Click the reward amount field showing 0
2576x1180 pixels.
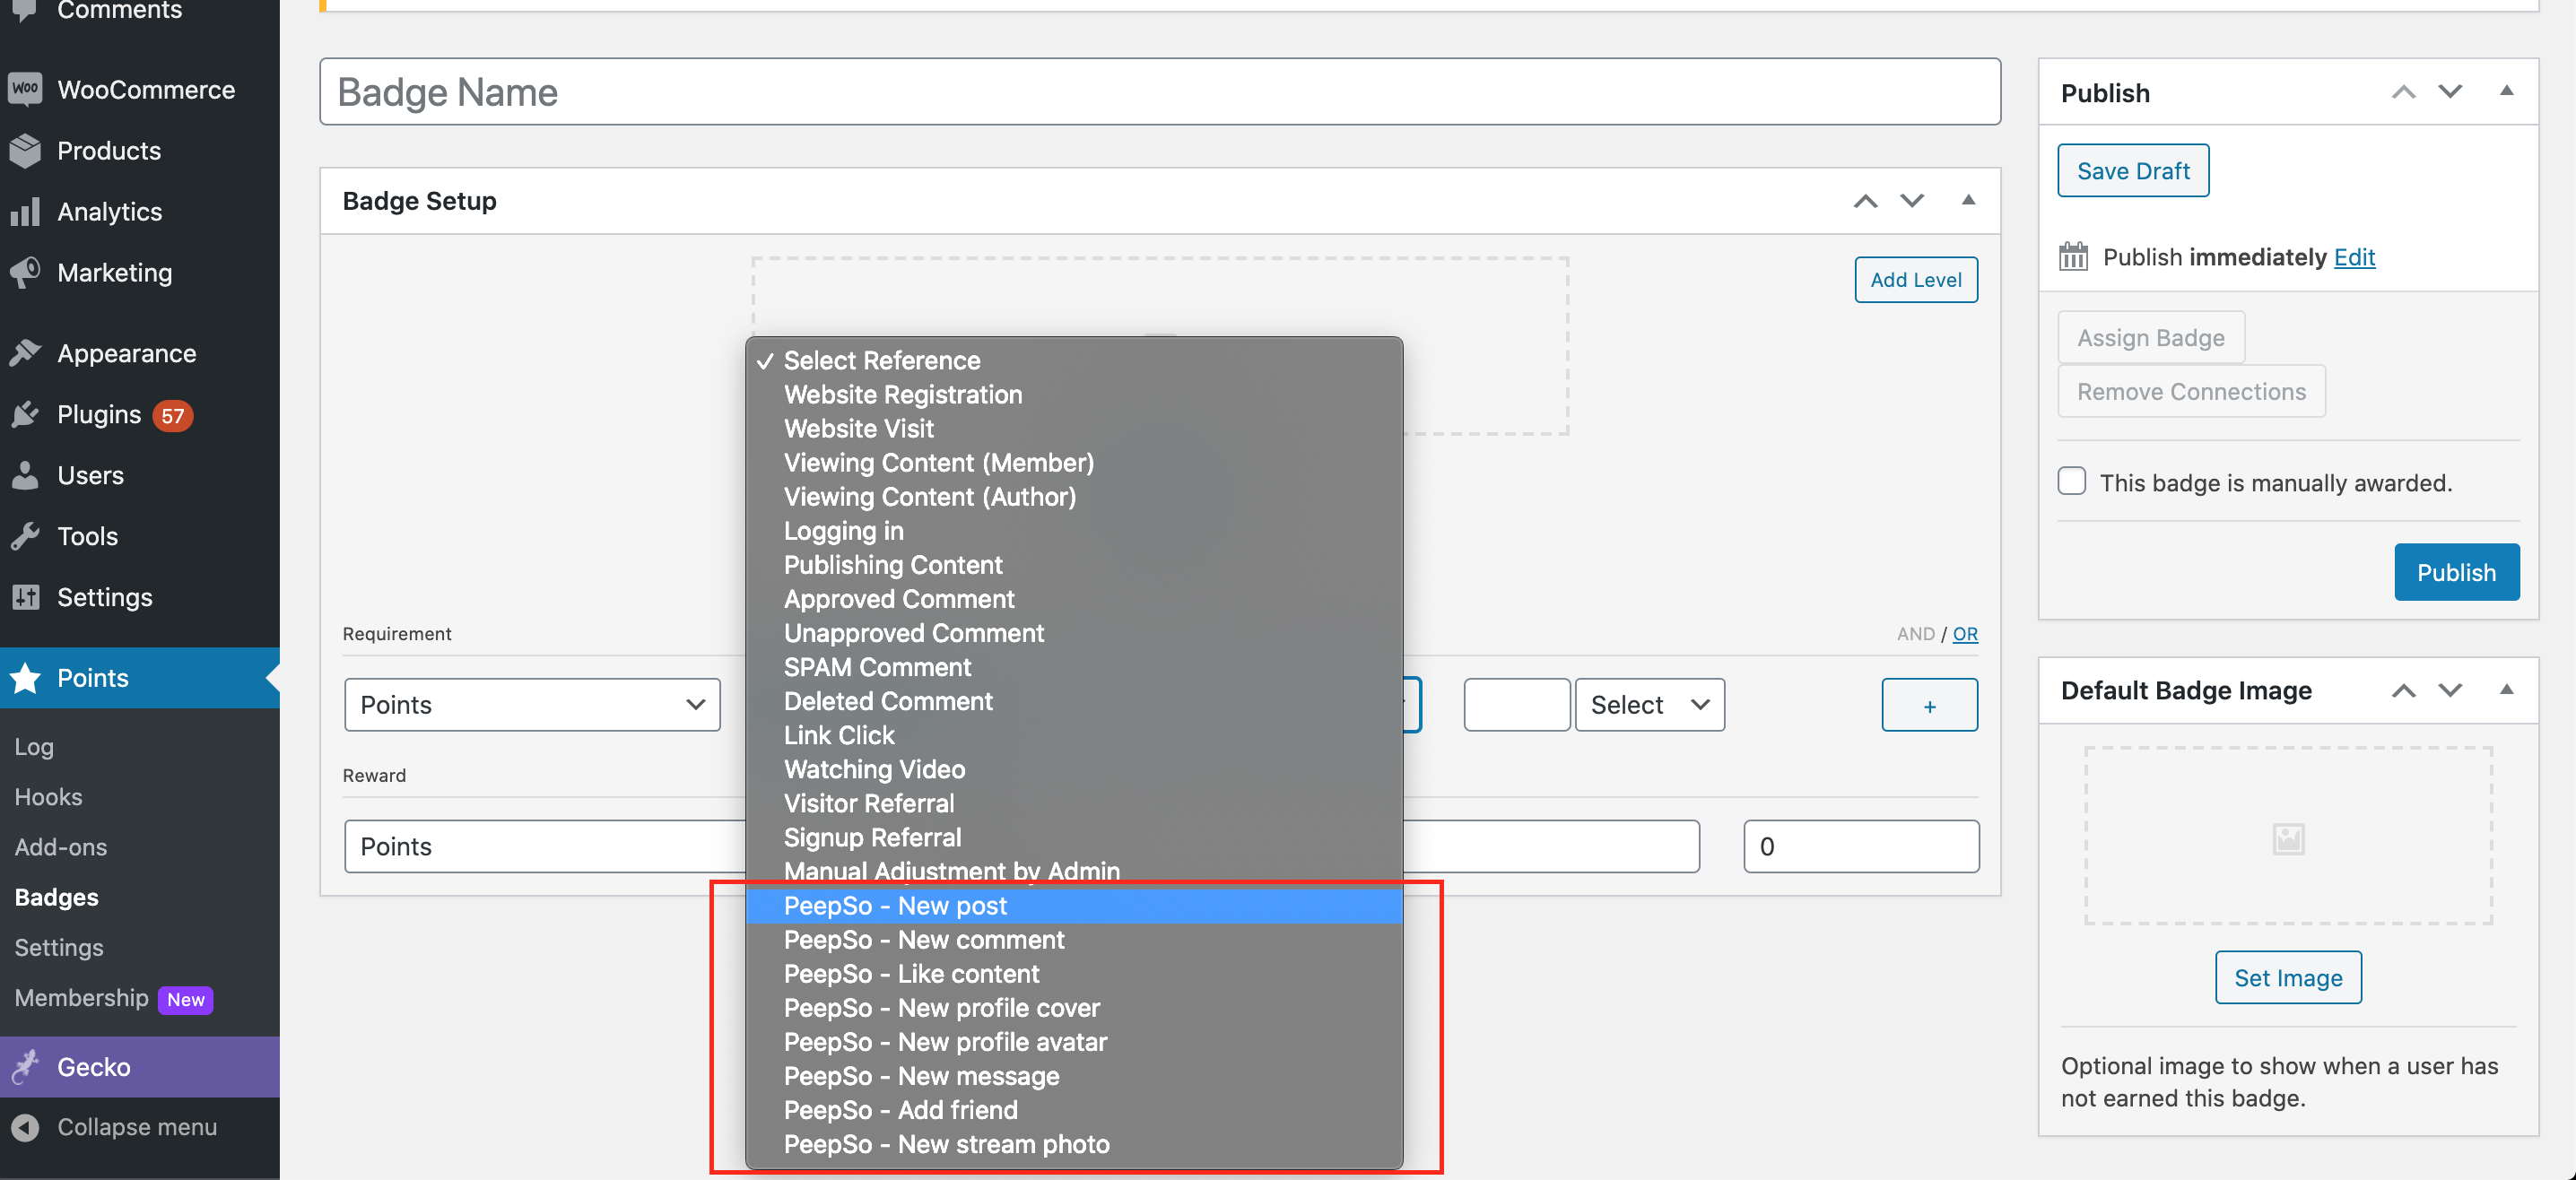click(x=1860, y=846)
